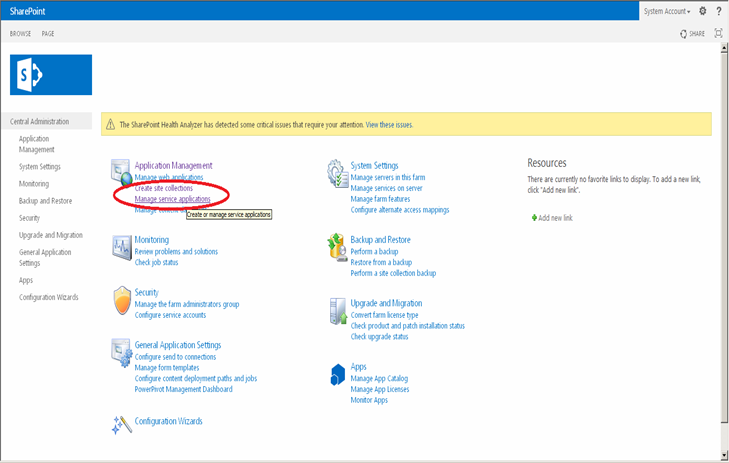Click the vertical scrollbar up arrow
The height and width of the screenshot is (463, 729).
724,47
